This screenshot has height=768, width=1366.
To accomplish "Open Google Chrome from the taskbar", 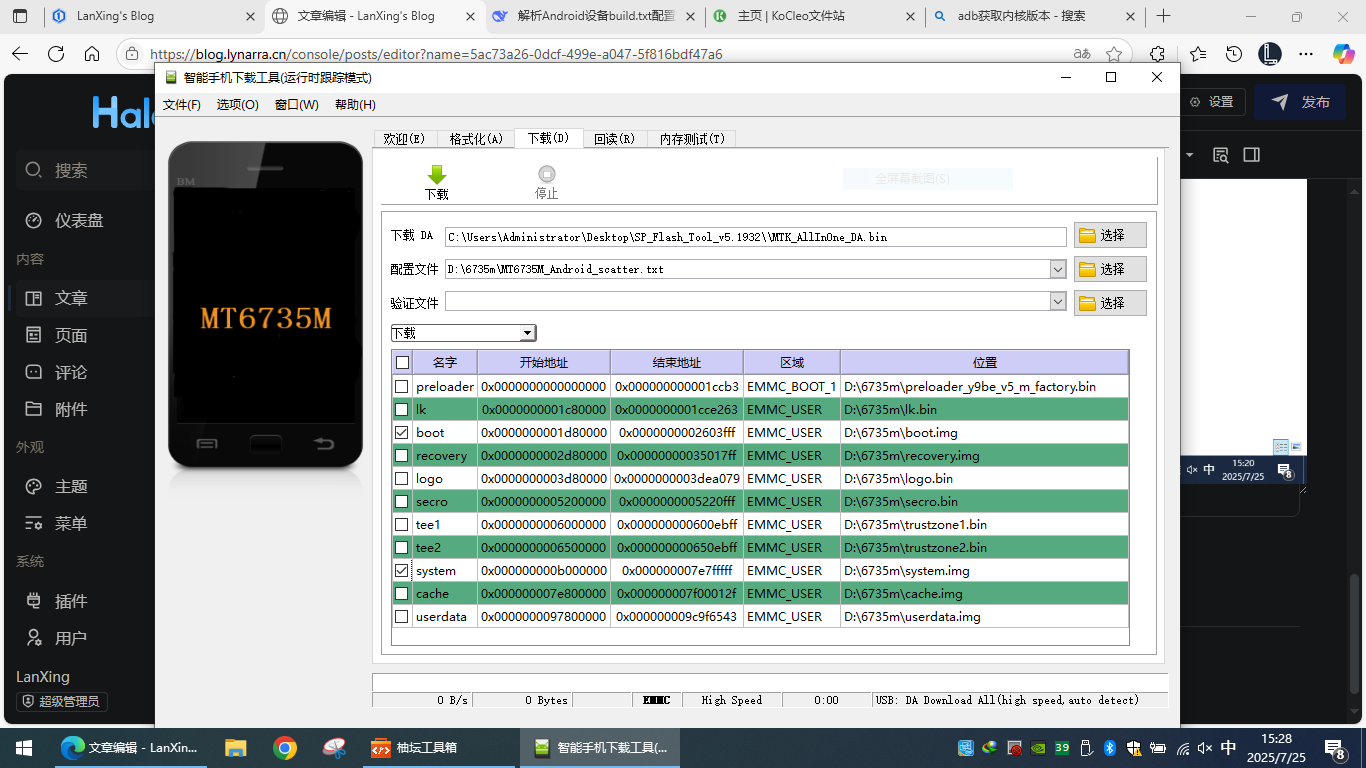I will coord(285,748).
